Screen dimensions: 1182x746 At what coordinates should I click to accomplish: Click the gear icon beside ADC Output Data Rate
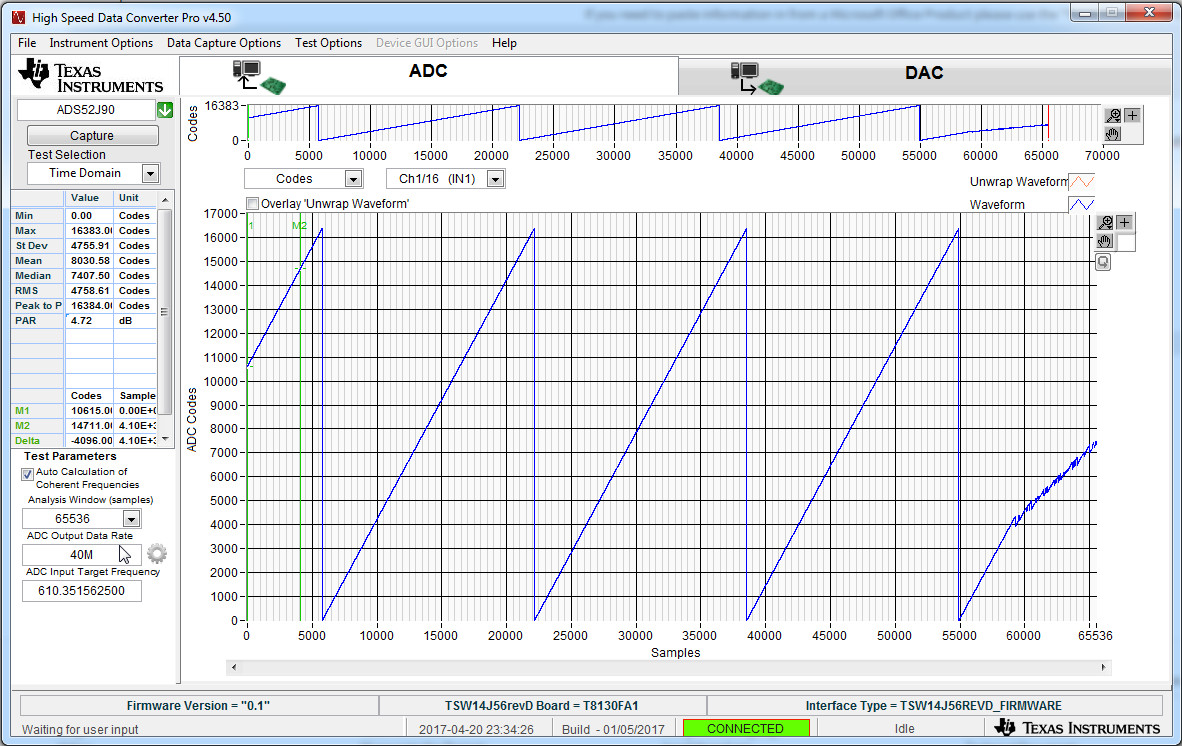click(157, 554)
